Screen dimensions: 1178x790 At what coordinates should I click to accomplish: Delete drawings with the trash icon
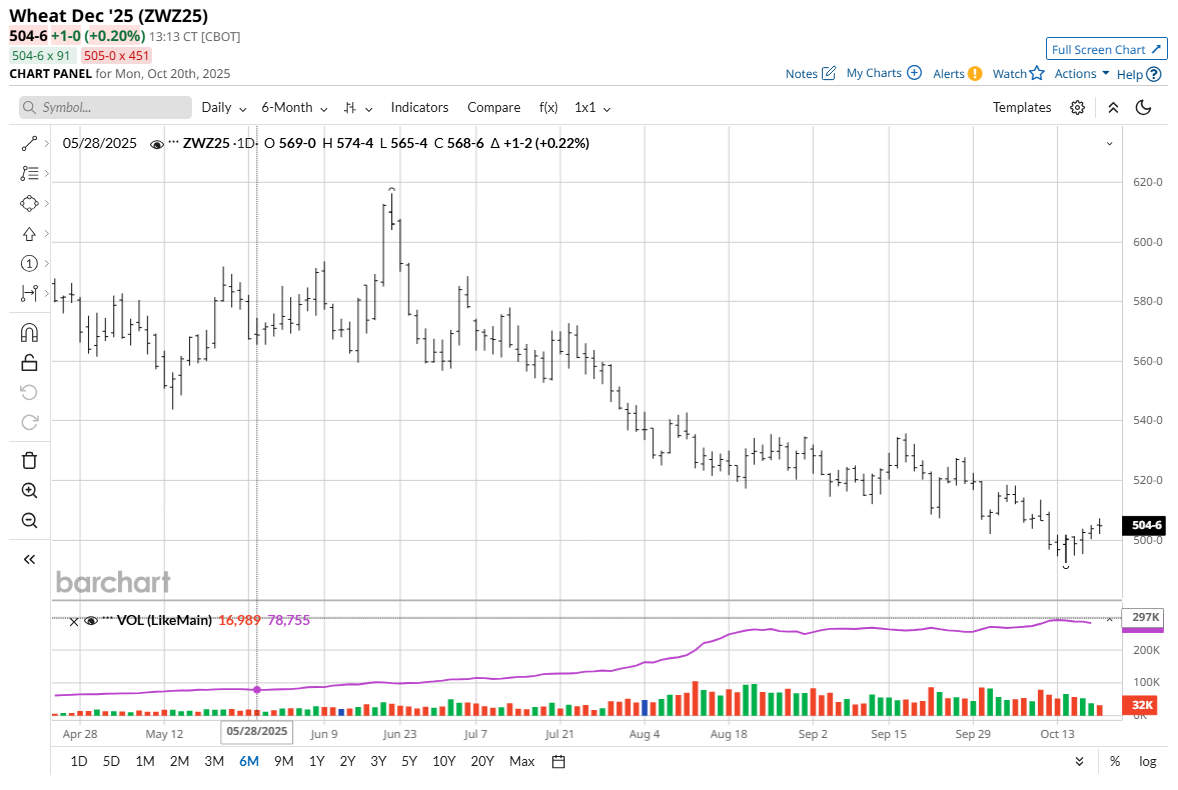29,460
